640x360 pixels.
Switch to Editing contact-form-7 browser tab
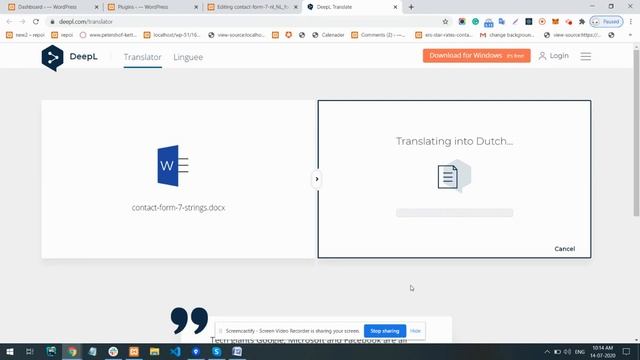point(252,7)
